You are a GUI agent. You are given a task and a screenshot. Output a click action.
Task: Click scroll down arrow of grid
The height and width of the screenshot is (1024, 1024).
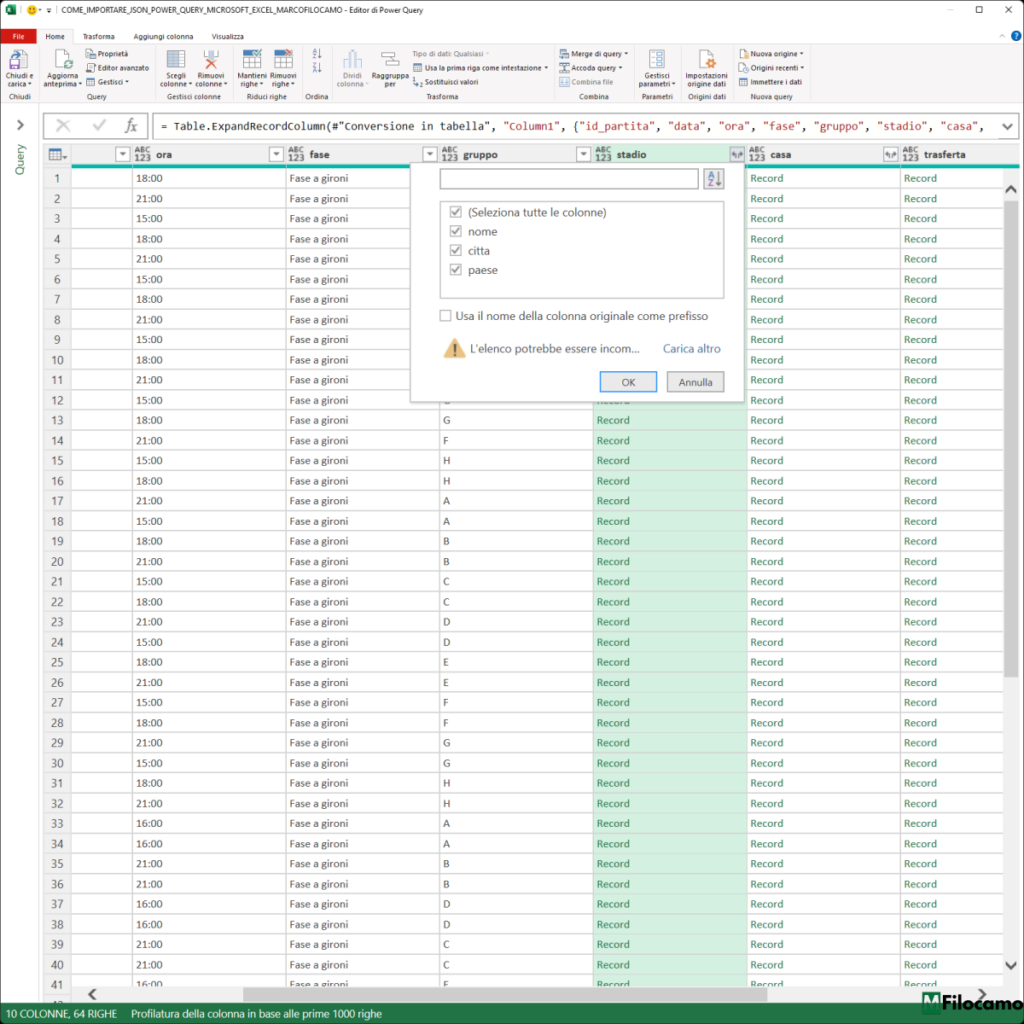pos(1010,965)
